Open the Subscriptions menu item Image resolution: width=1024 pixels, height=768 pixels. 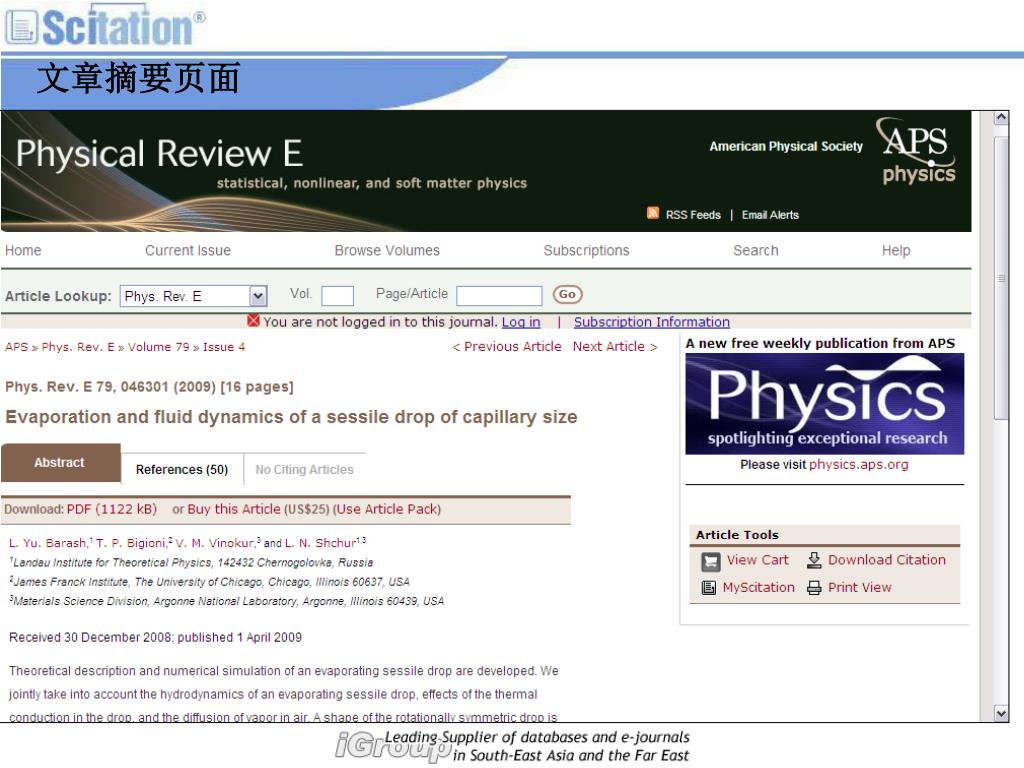(586, 250)
